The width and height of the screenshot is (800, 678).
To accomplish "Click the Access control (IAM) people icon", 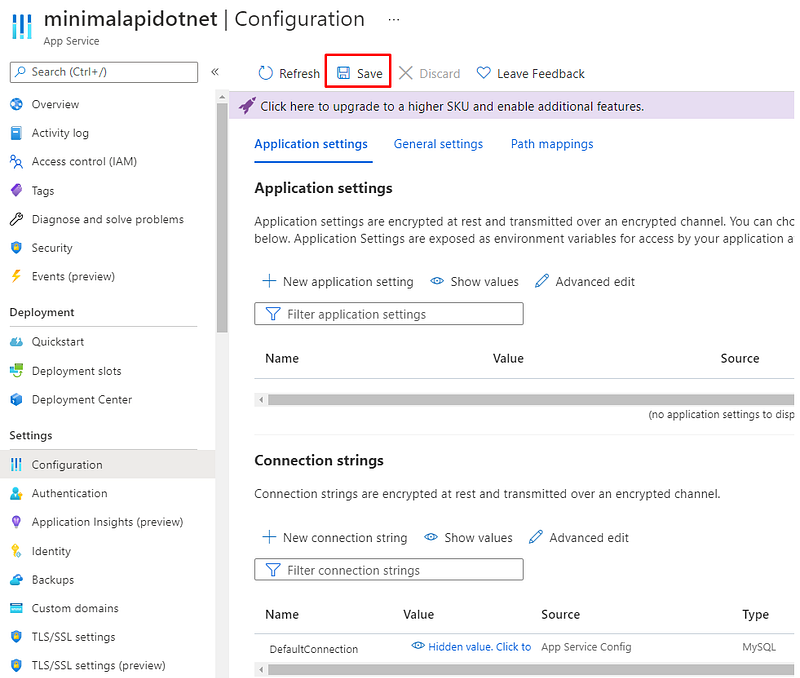I will click(x=16, y=162).
